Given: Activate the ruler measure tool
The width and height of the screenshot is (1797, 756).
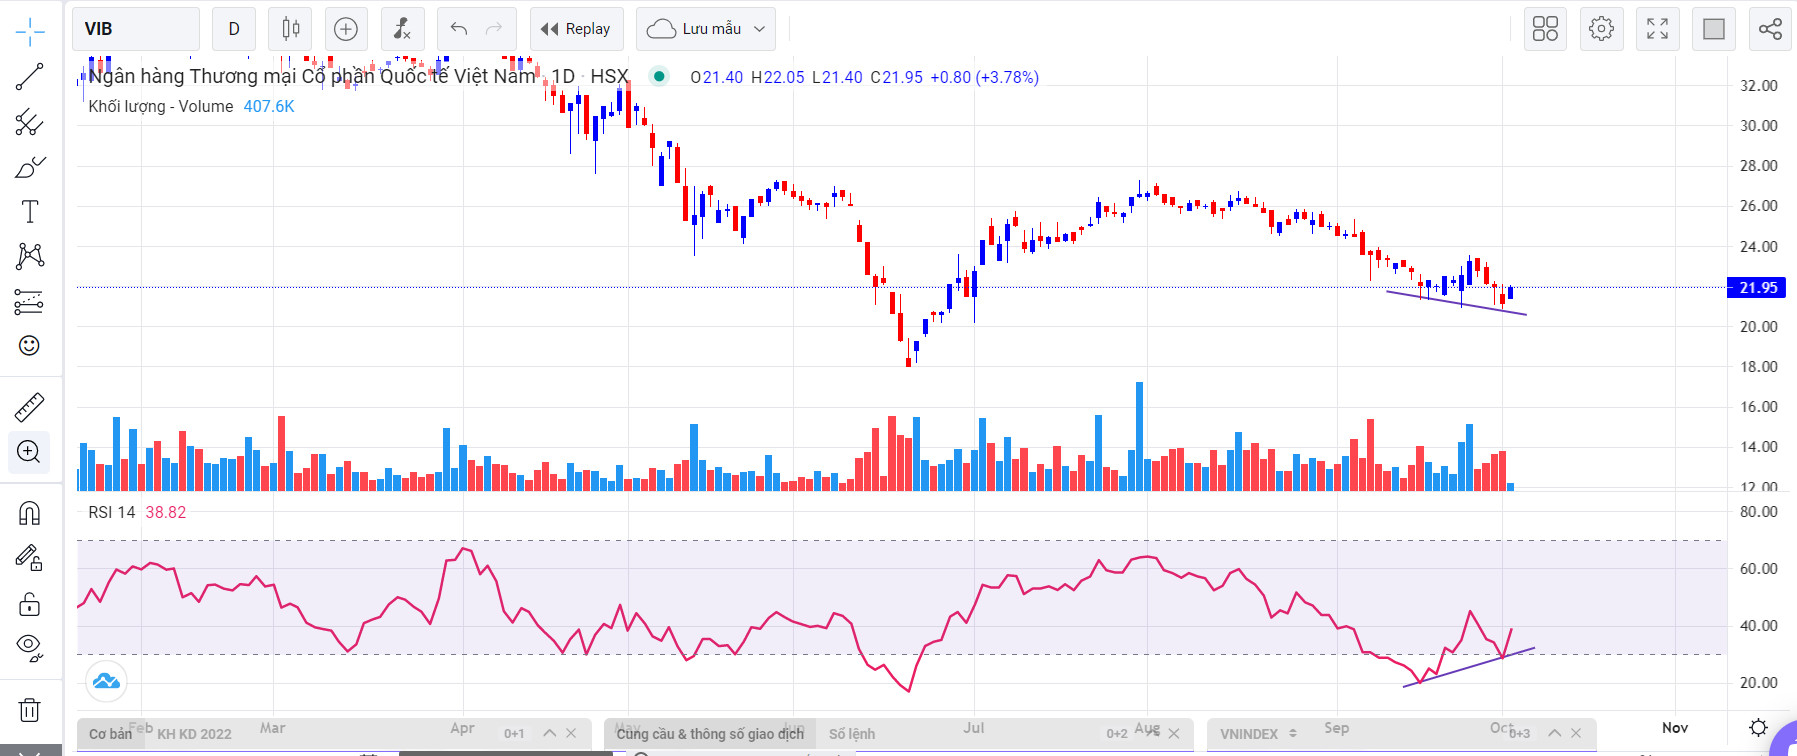Looking at the screenshot, I should point(30,407).
